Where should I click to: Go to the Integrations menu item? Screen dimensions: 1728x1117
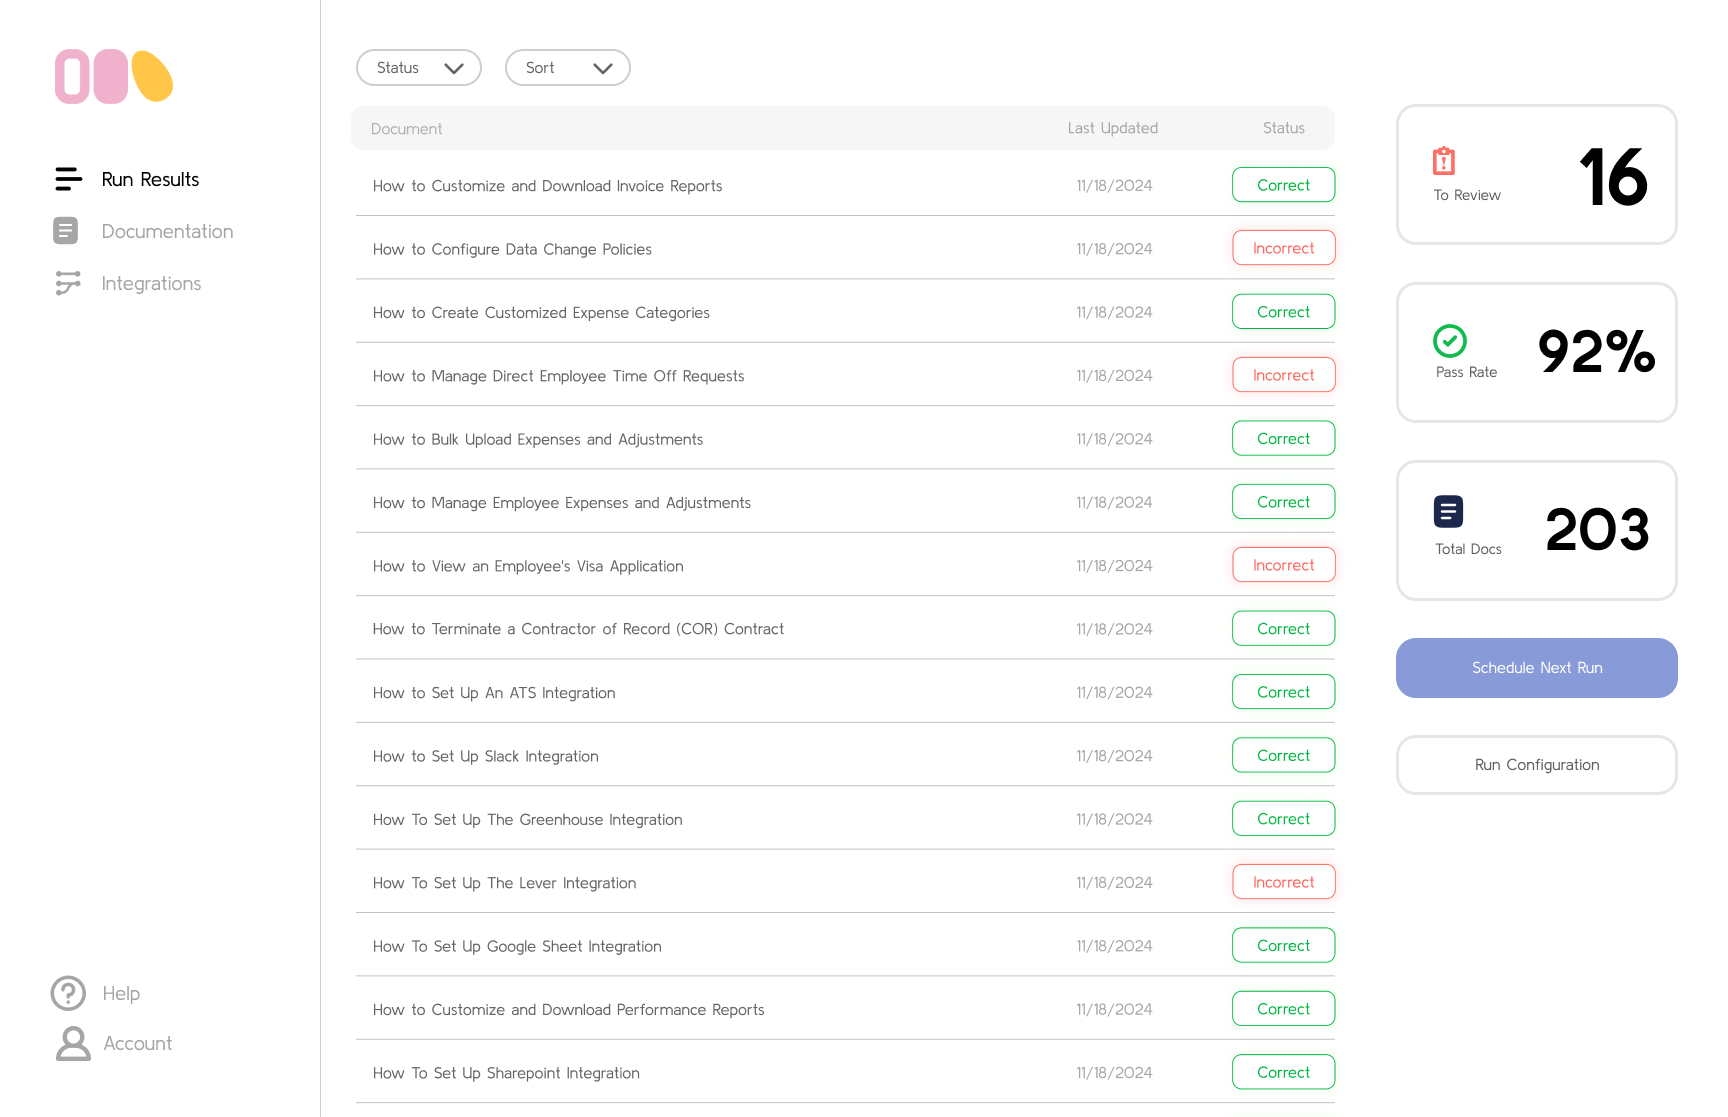click(x=151, y=283)
